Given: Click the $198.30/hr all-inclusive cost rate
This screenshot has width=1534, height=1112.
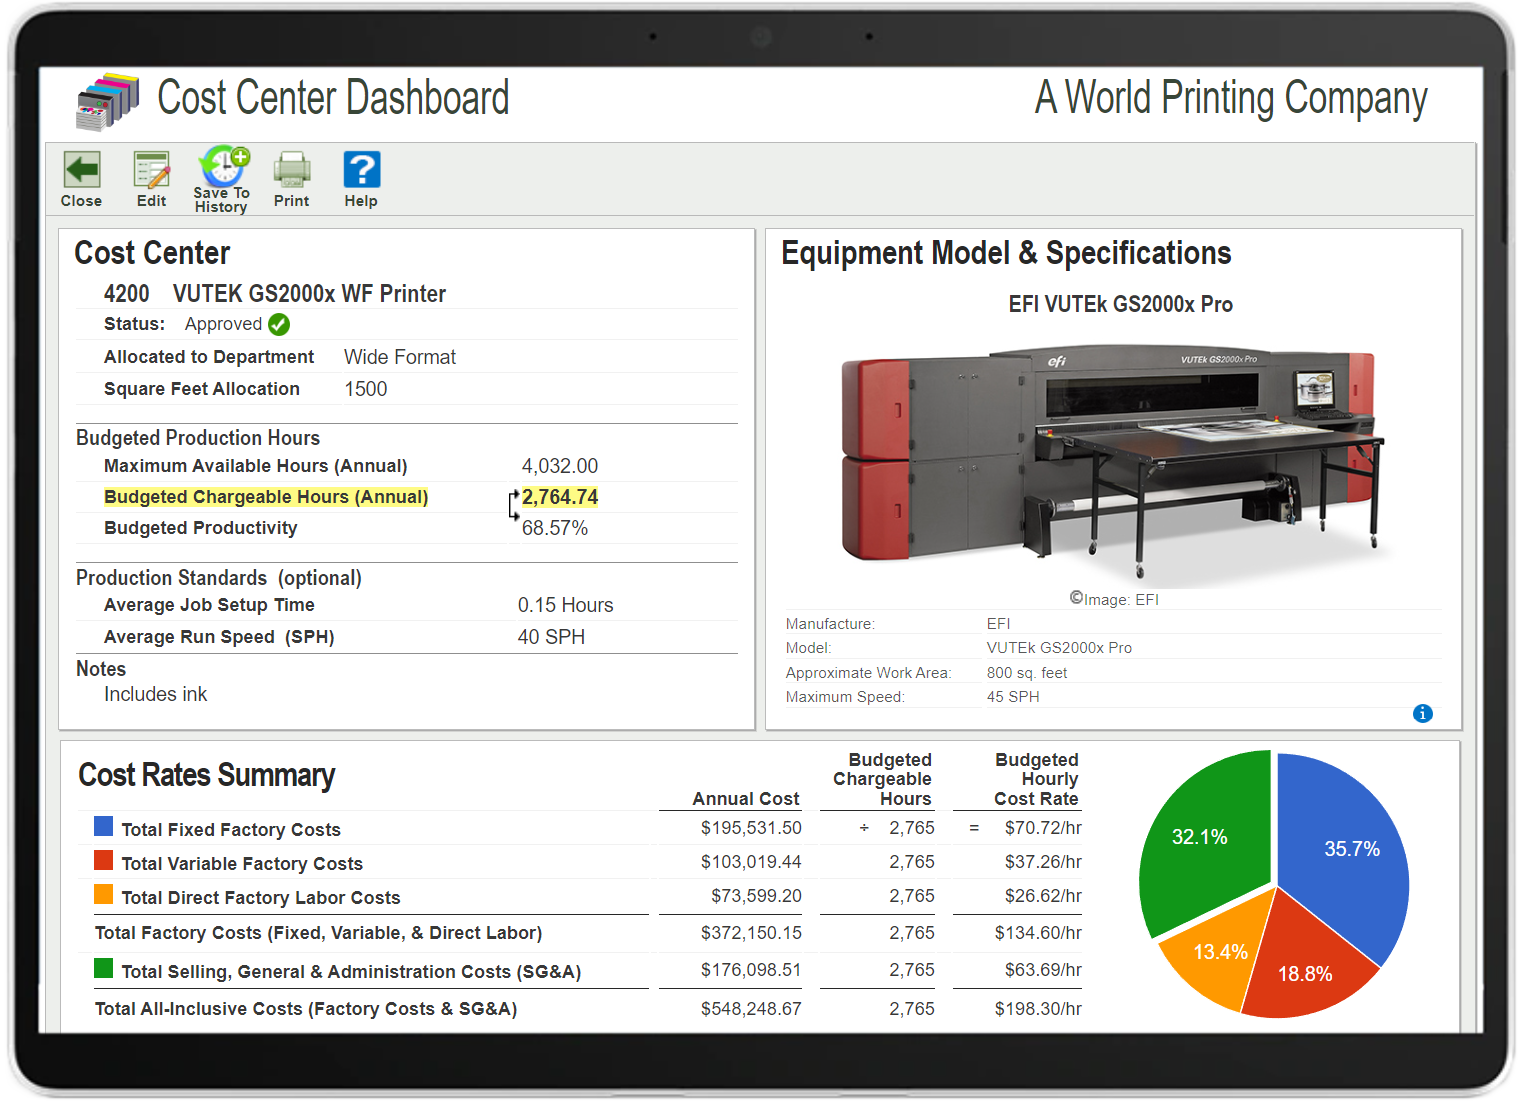Looking at the screenshot, I should point(1038,1009).
